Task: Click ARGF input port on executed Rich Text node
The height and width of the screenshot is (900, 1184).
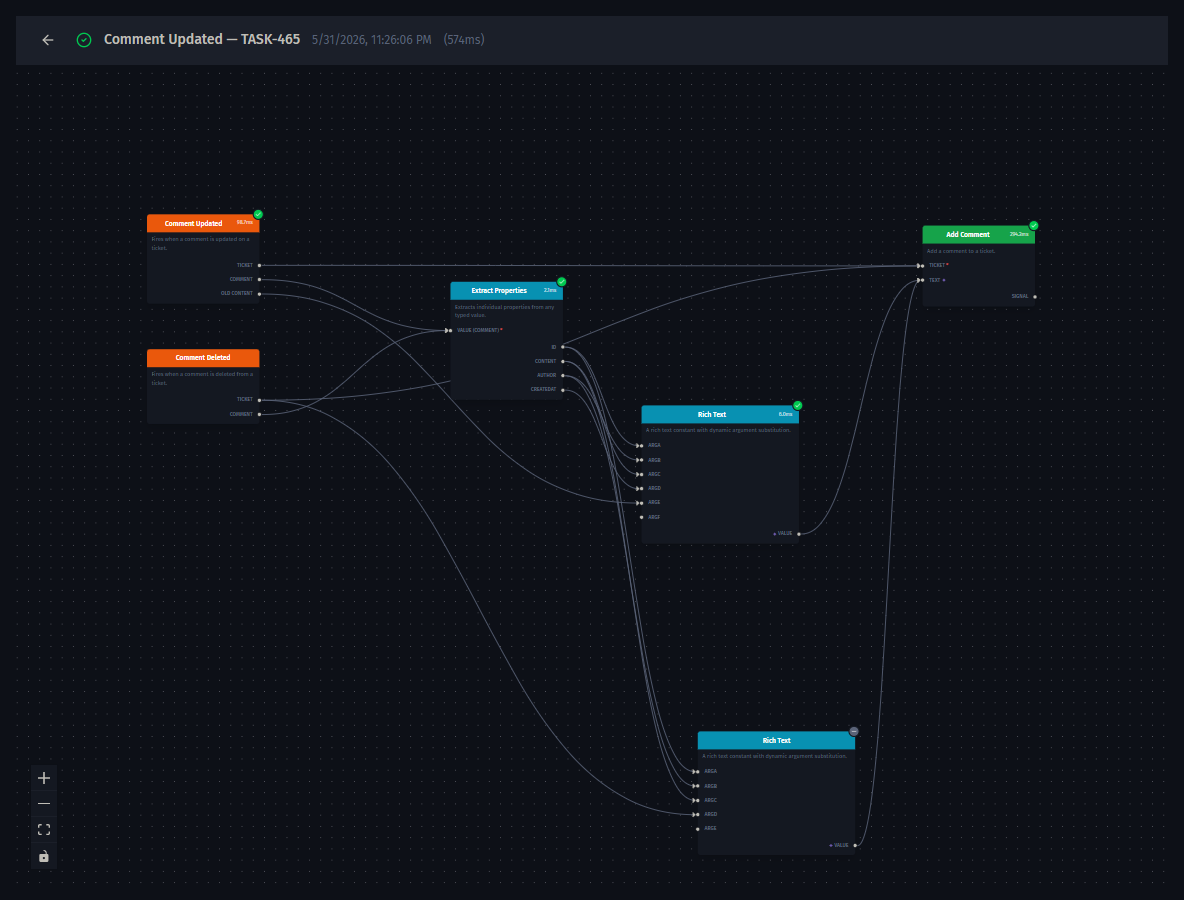Action: tap(642, 517)
